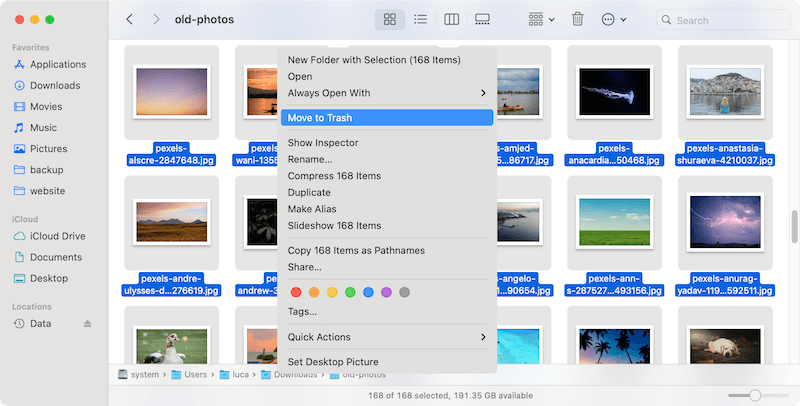Apply the yellow tag color
Image resolution: width=800 pixels, height=406 pixels.
[x=332, y=292]
